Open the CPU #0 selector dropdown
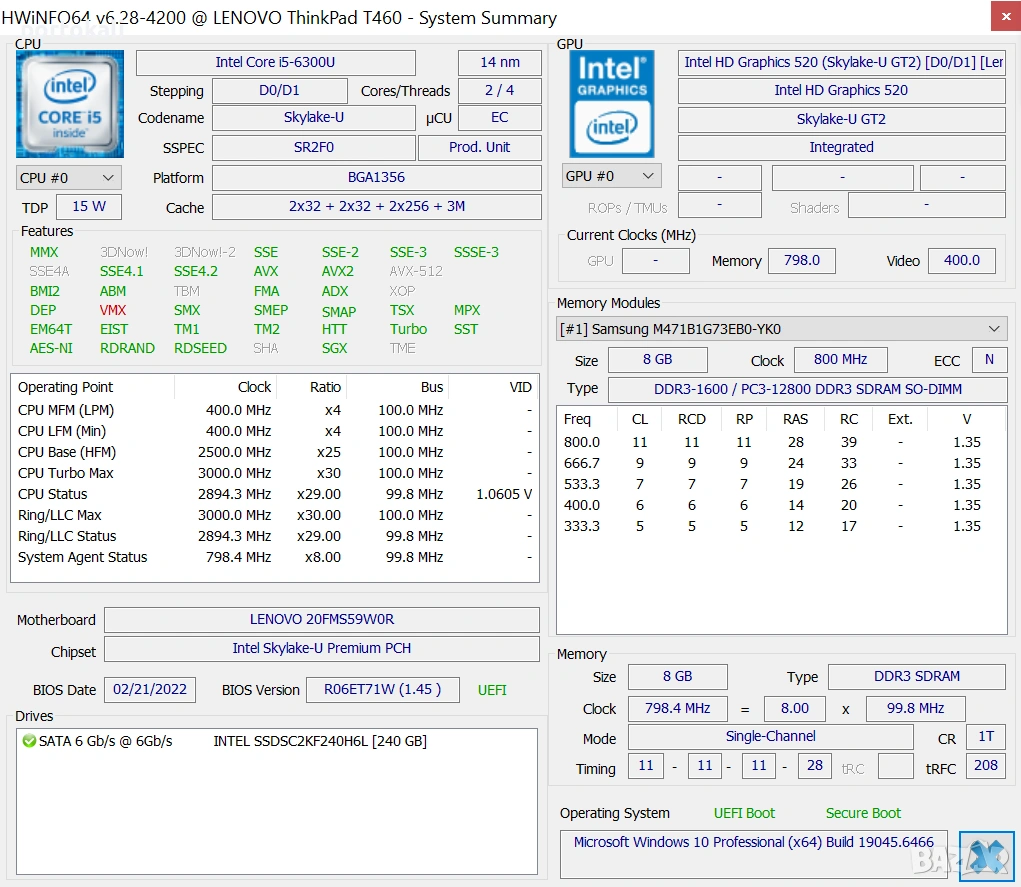 coord(69,177)
